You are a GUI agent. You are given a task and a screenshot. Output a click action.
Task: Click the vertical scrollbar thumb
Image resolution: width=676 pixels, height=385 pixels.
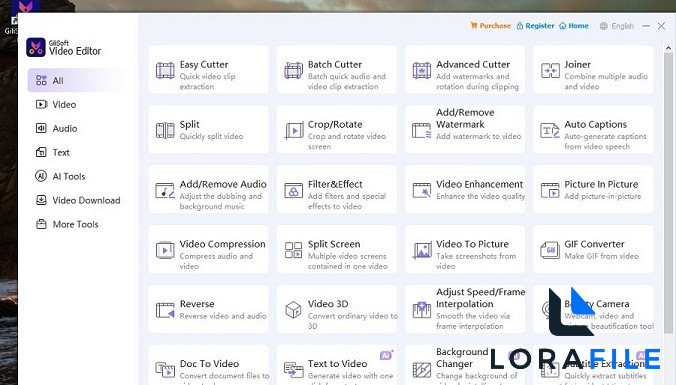(x=668, y=193)
